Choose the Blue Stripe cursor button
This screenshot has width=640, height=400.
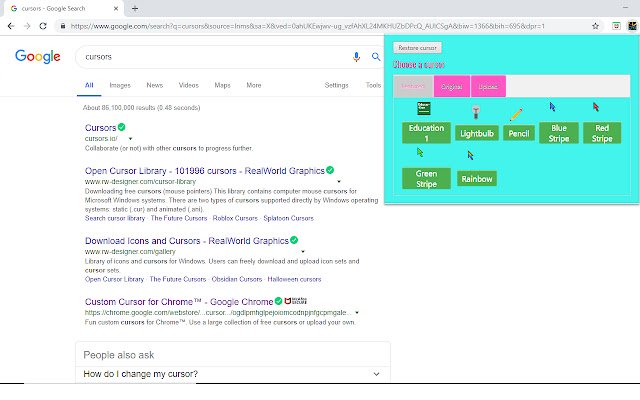click(x=559, y=133)
